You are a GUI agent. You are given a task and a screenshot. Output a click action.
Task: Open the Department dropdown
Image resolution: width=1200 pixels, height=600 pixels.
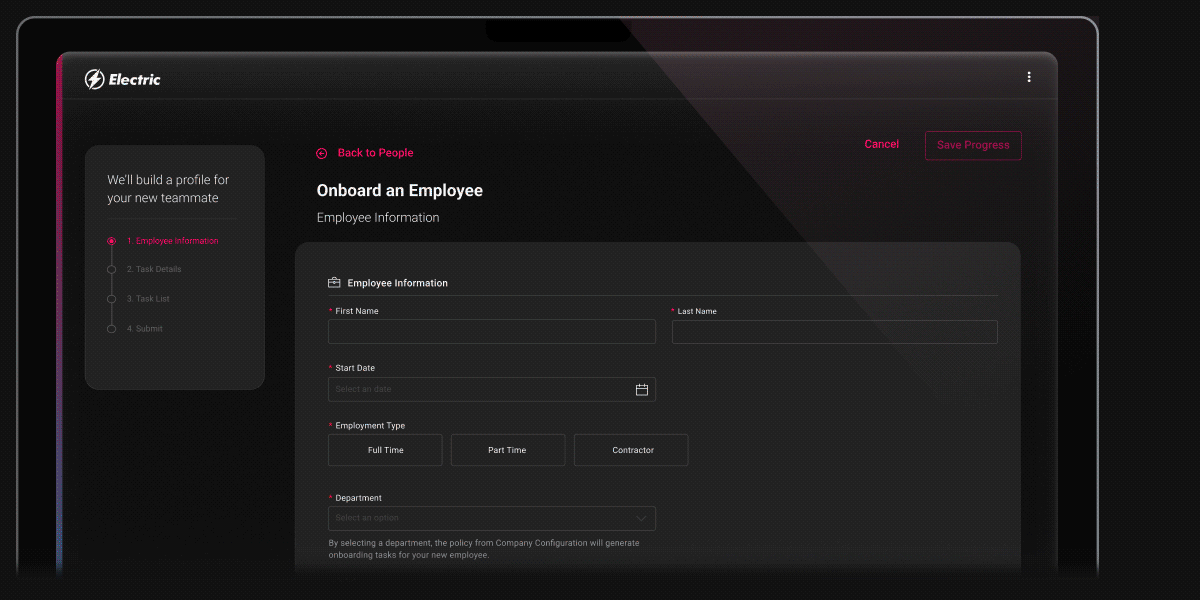tap(492, 518)
